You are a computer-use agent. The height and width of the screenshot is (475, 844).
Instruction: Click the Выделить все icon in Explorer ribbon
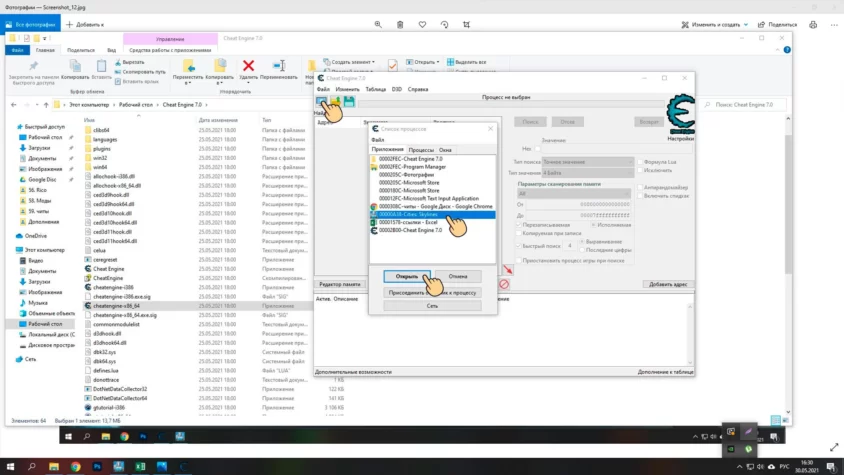[x=451, y=62]
